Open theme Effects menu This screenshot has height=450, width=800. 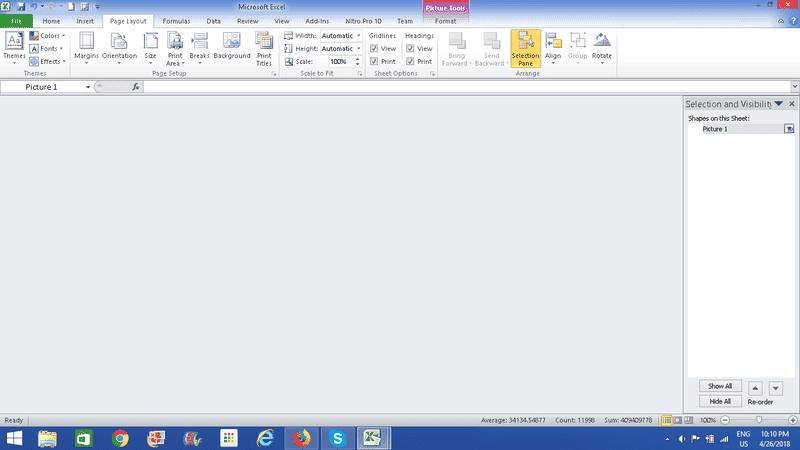(47, 61)
